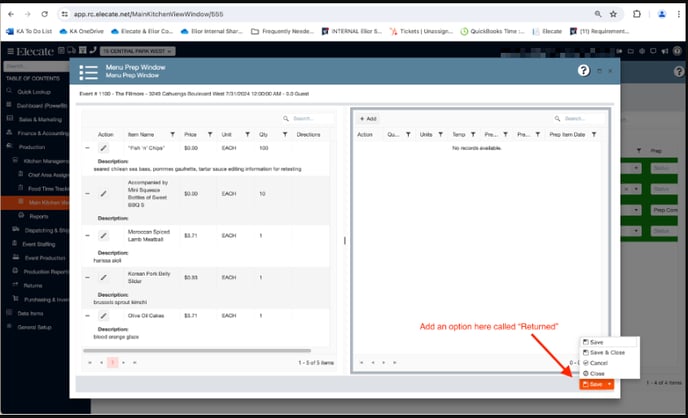Click pencil icon for Moroccan Spiced Lamb Meatball
The width and height of the screenshot is (688, 418).
tap(103, 235)
